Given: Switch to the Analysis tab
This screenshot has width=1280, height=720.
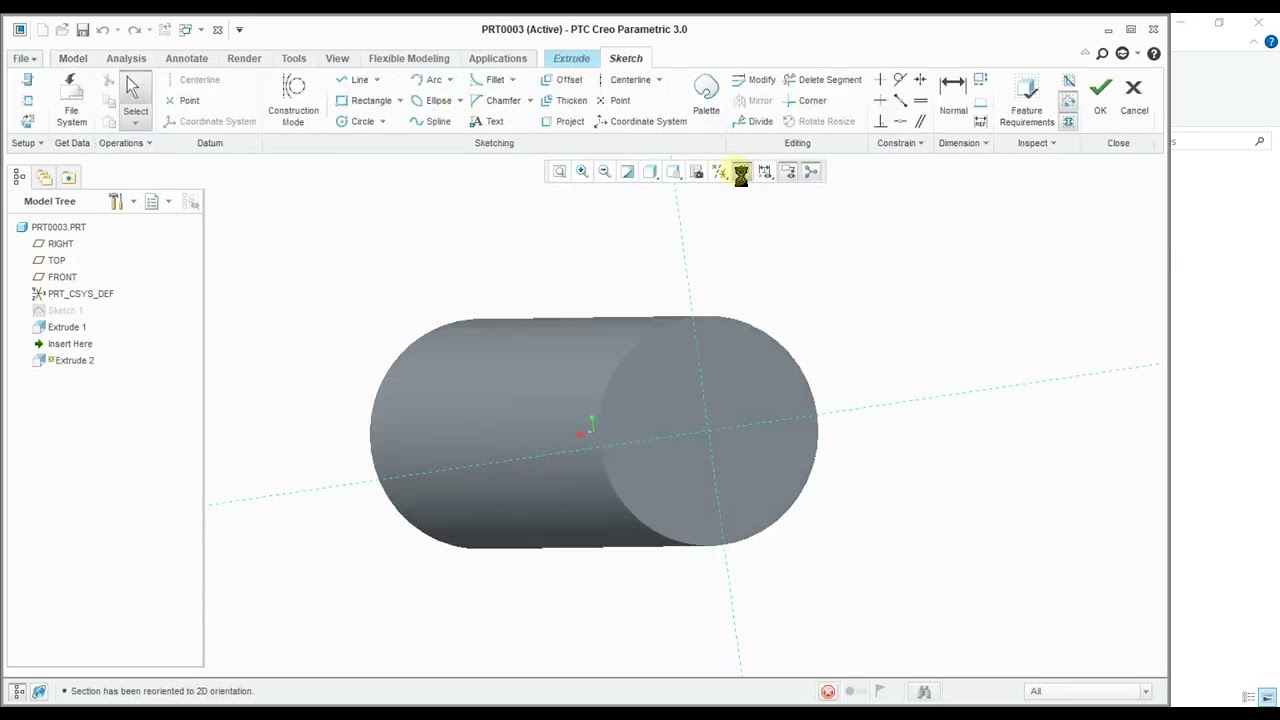Looking at the screenshot, I should tap(126, 58).
